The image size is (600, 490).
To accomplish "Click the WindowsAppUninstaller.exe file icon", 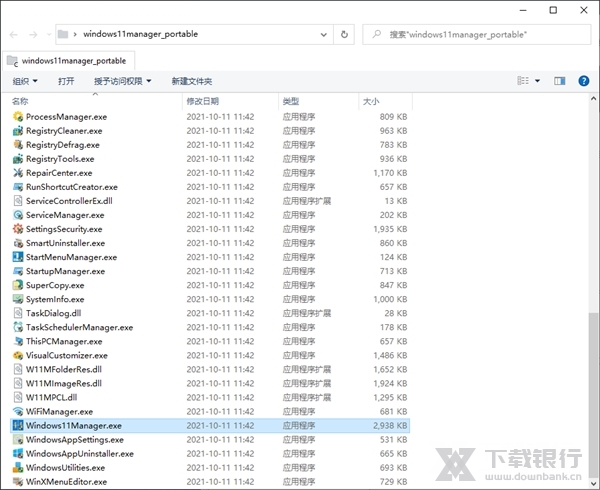I will coord(18,454).
